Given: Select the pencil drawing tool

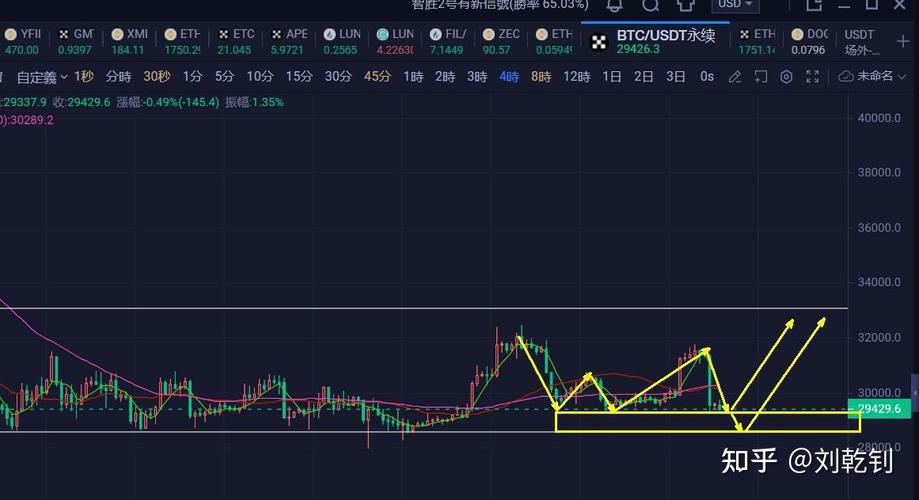Looking at the screenshot, I should (x=734, y=77).
